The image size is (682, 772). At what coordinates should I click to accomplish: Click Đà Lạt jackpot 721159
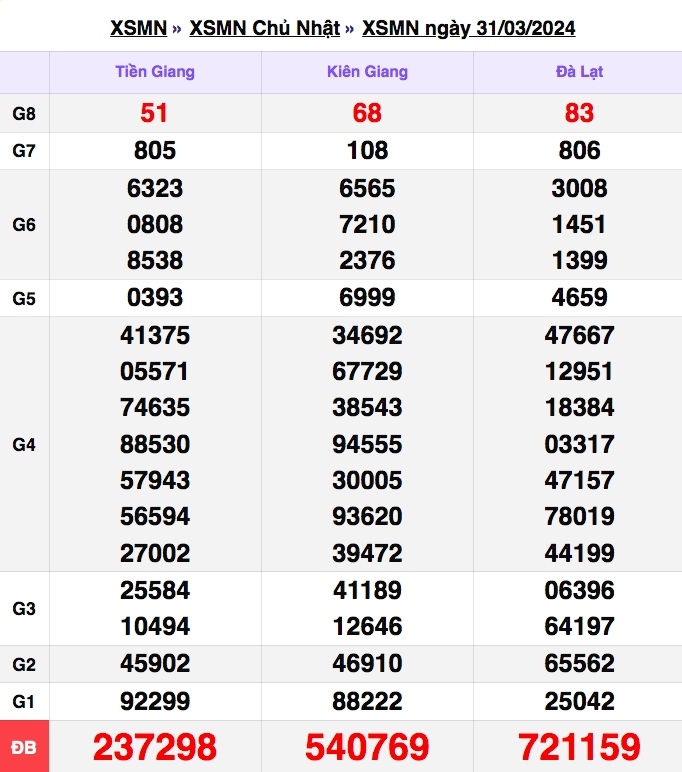click(579, 747)
